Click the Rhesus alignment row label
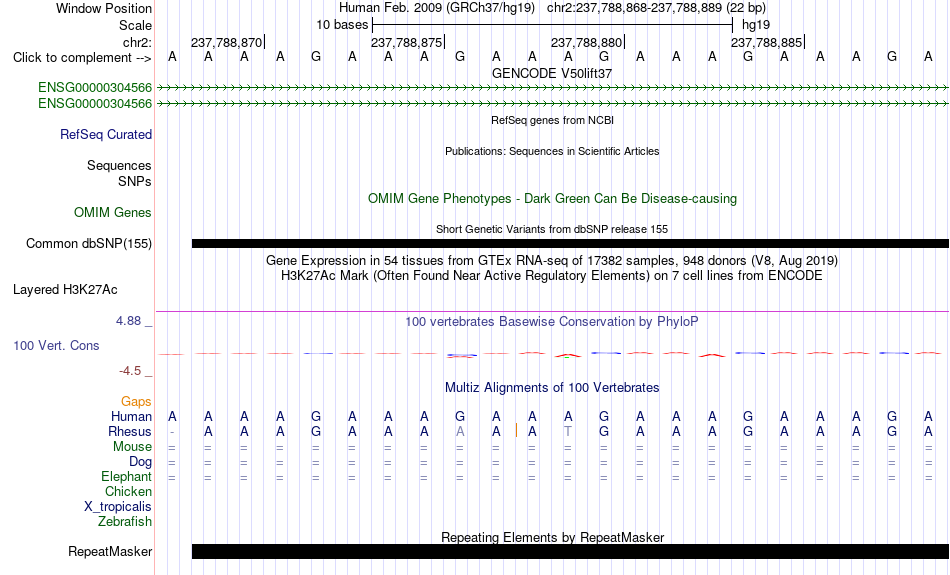The width and height of the screenshot is (950, 575). tap(130, 432)
